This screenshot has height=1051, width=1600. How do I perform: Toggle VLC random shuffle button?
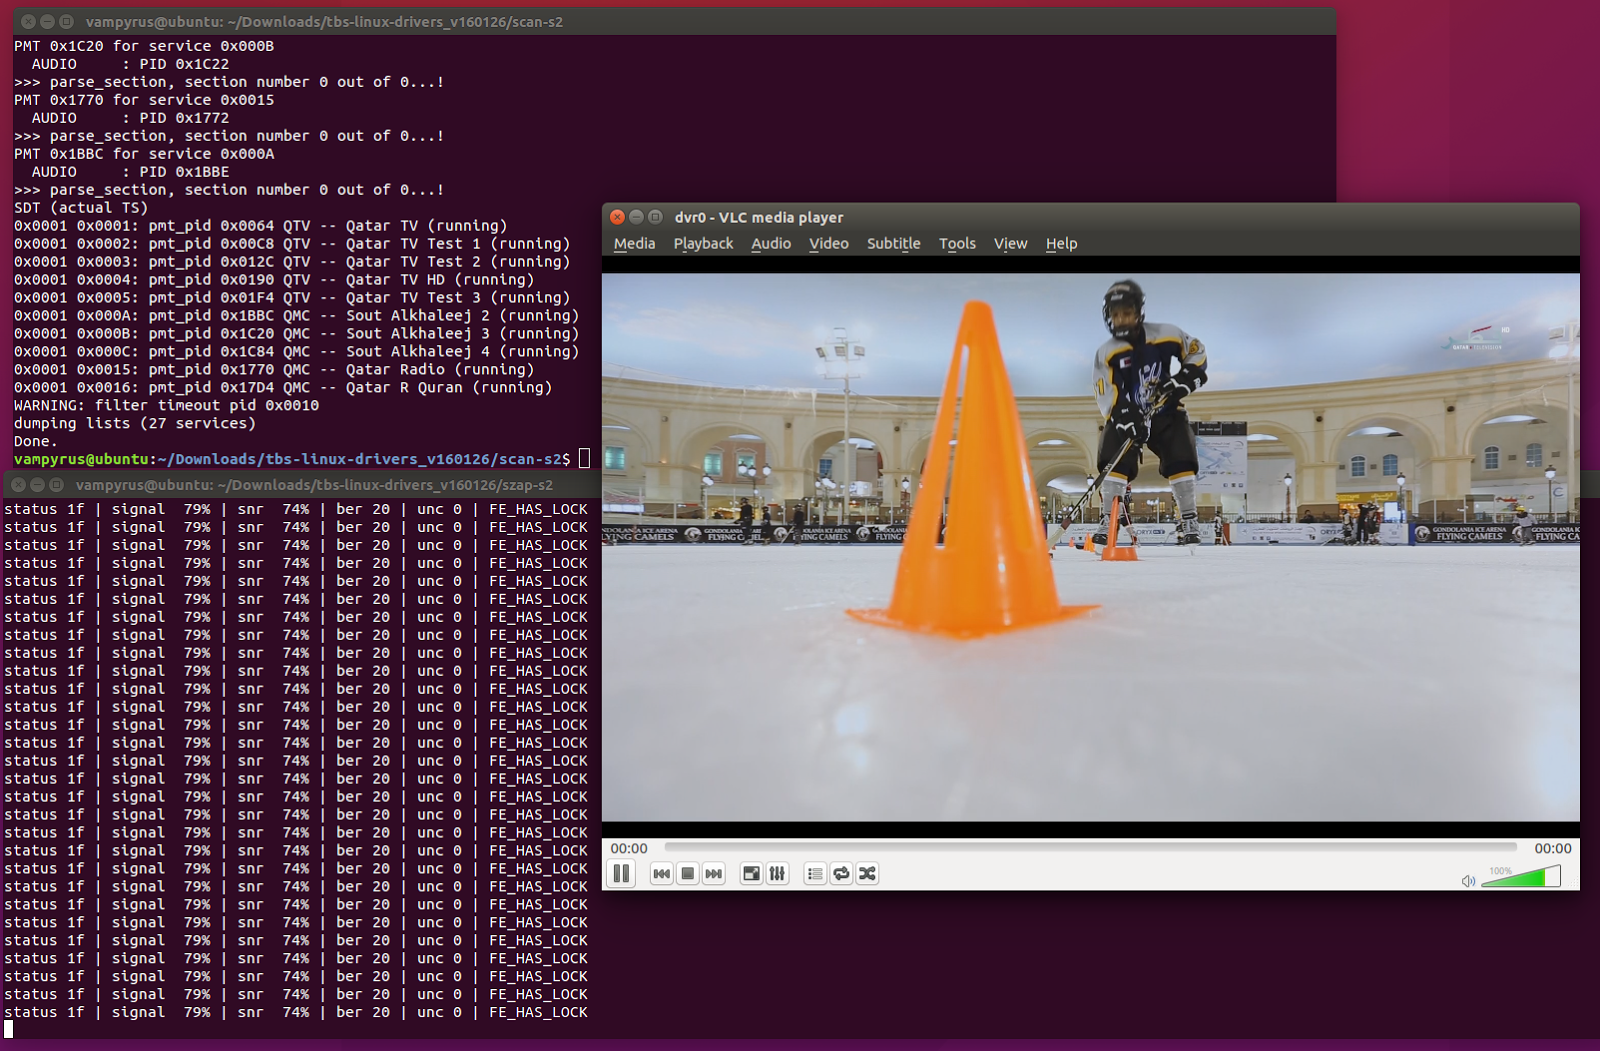tap(867, 874)
